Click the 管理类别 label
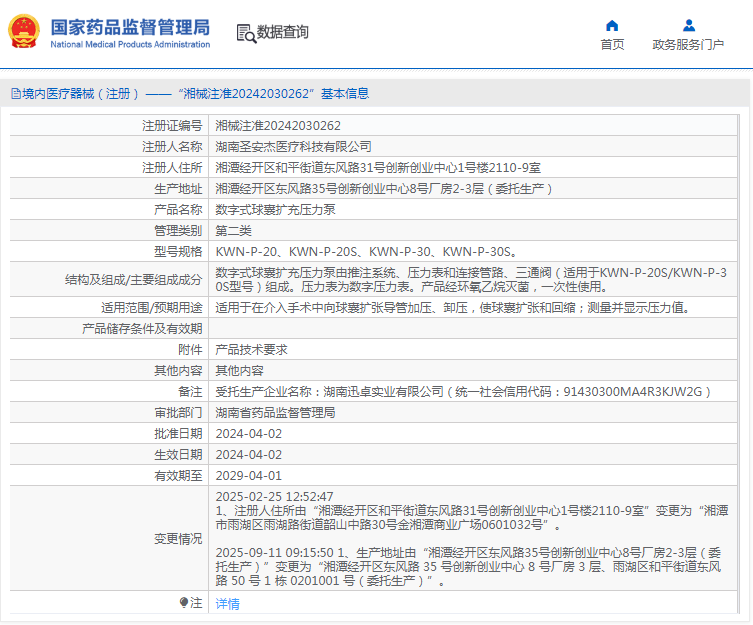The height and width of the screenshot is (625, 753). [178, 231]
